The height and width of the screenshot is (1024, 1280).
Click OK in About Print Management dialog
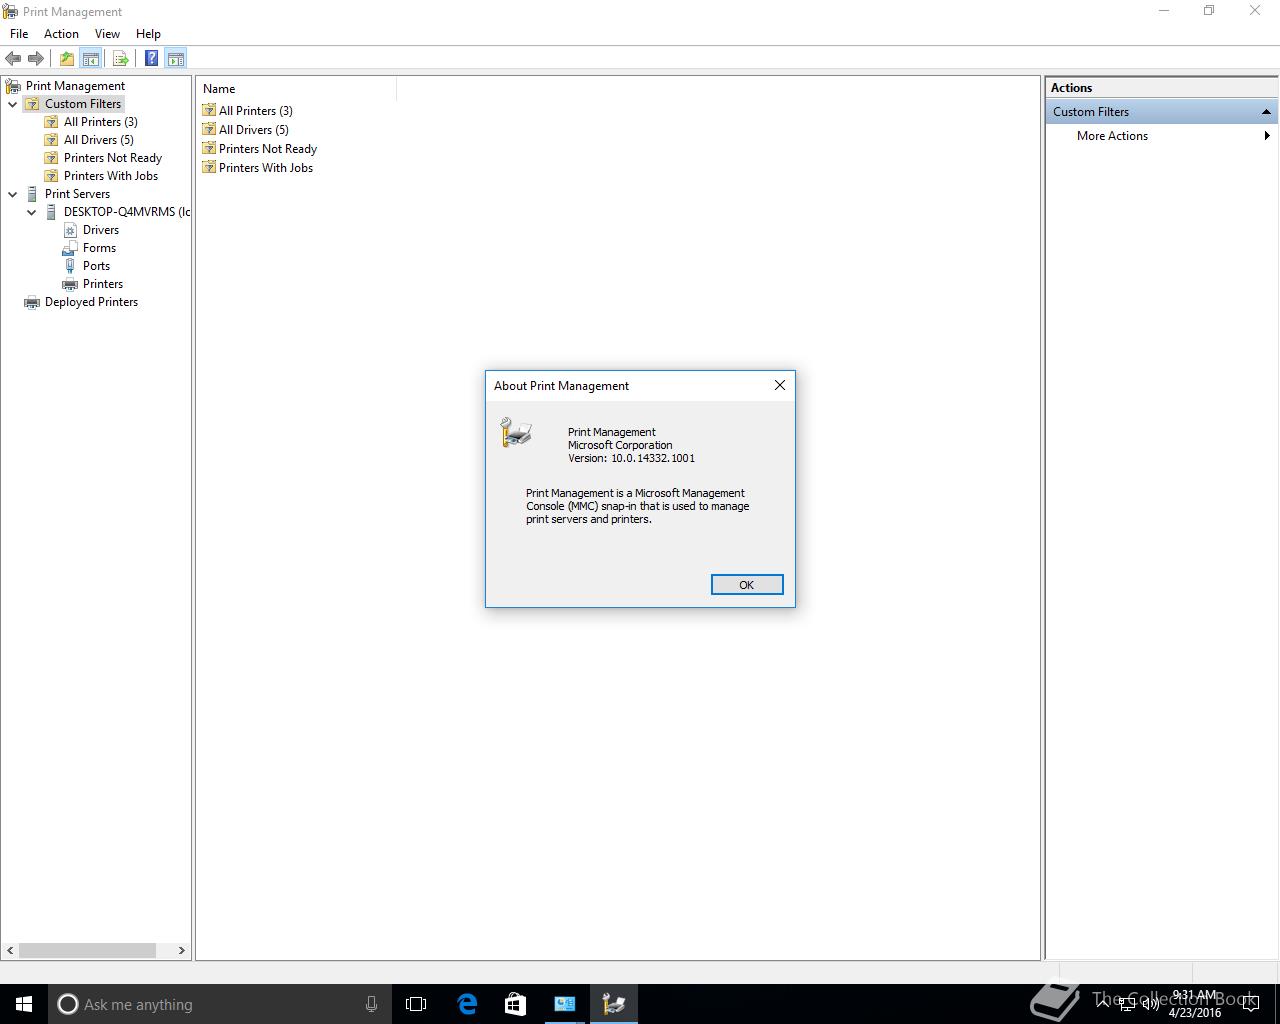[747, 585]
